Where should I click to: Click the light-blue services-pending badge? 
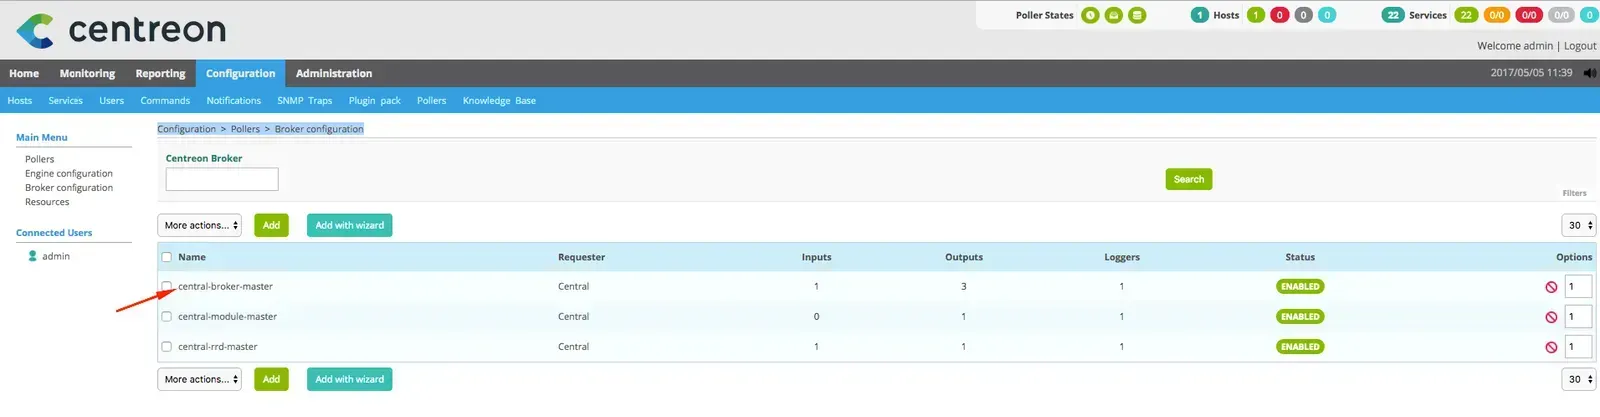click(x=1589, y=15)
